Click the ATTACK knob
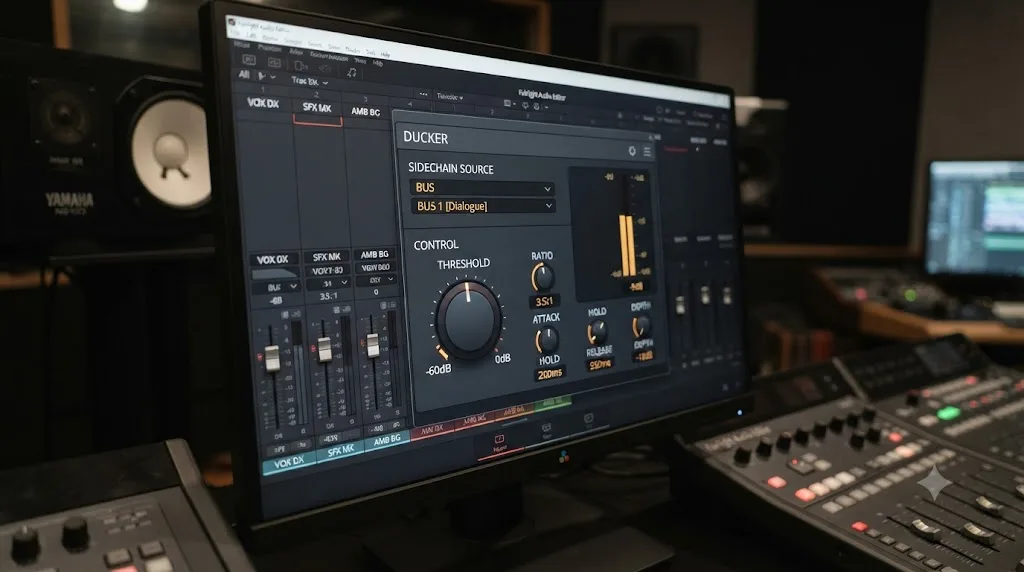 [x=547, y=340]
